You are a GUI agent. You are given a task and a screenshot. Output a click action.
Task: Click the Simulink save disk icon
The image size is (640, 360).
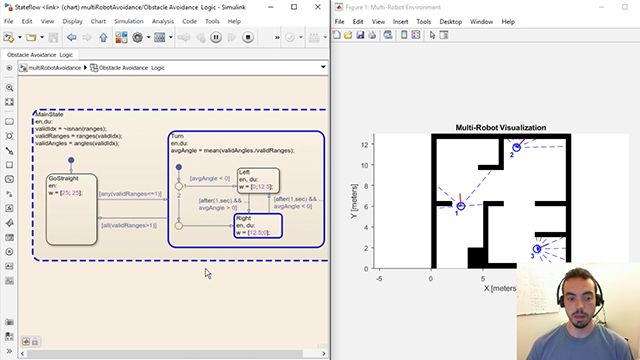coord(53,38)
